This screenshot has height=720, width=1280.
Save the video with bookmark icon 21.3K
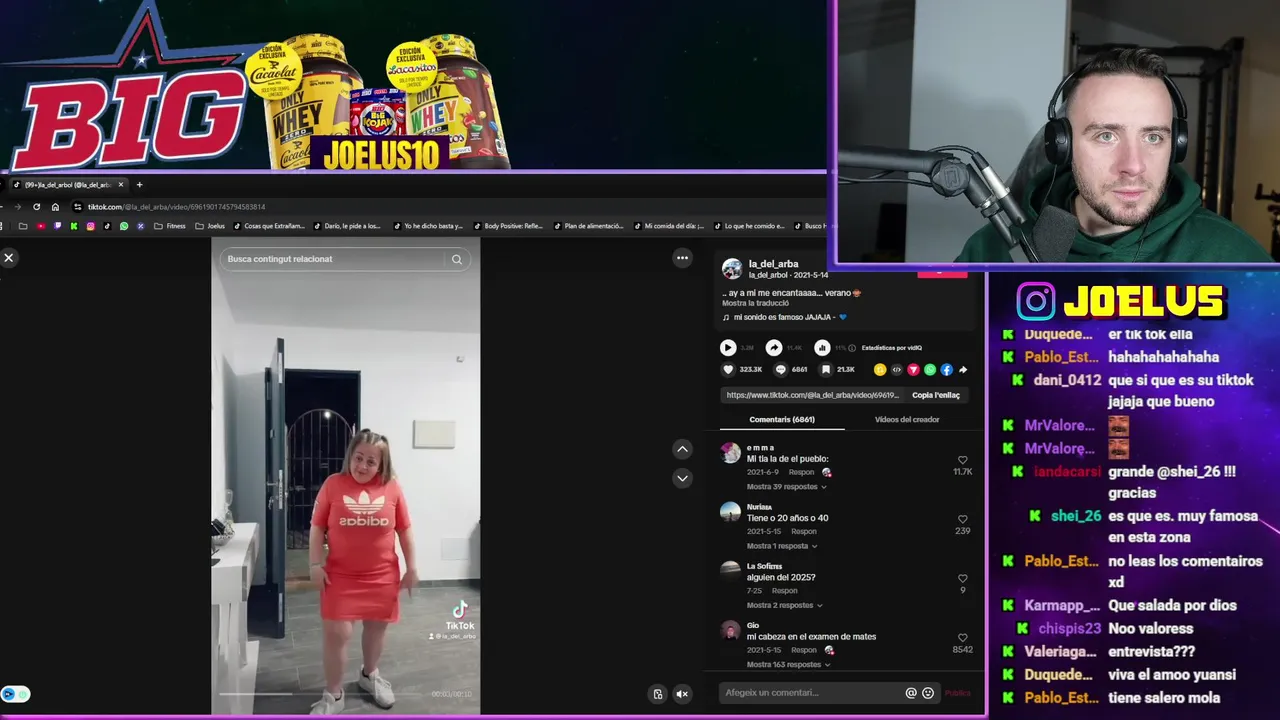click(826, 370)
